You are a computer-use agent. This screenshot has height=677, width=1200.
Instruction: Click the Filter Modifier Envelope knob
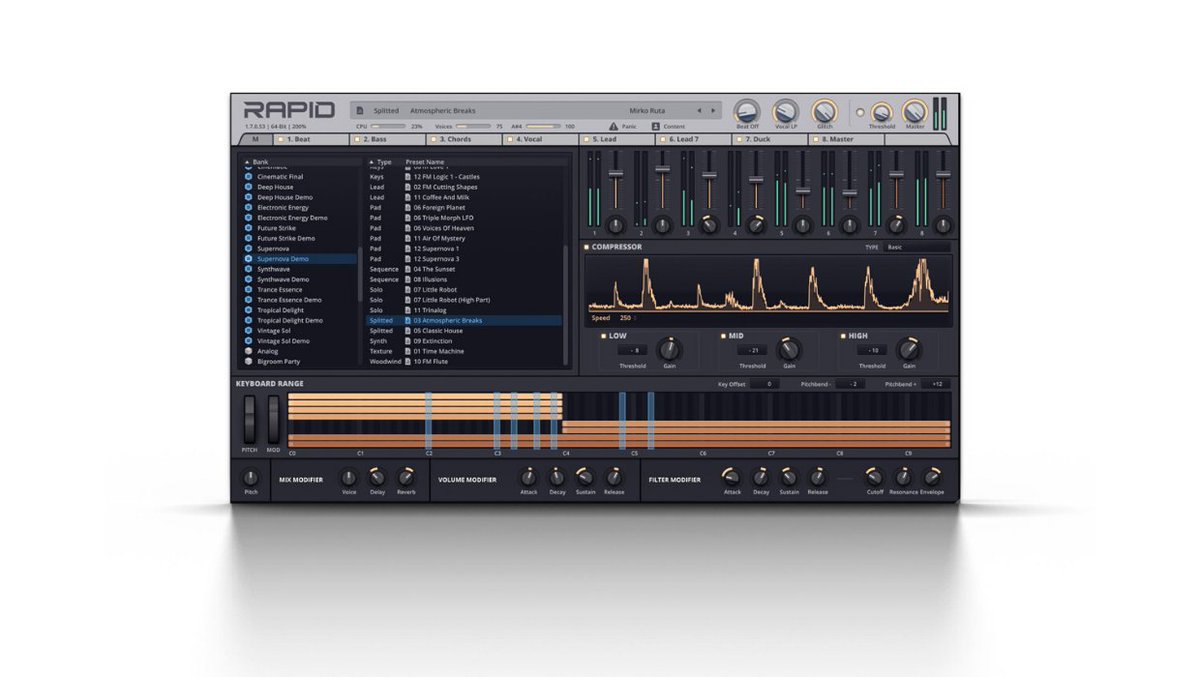[932, 477]
